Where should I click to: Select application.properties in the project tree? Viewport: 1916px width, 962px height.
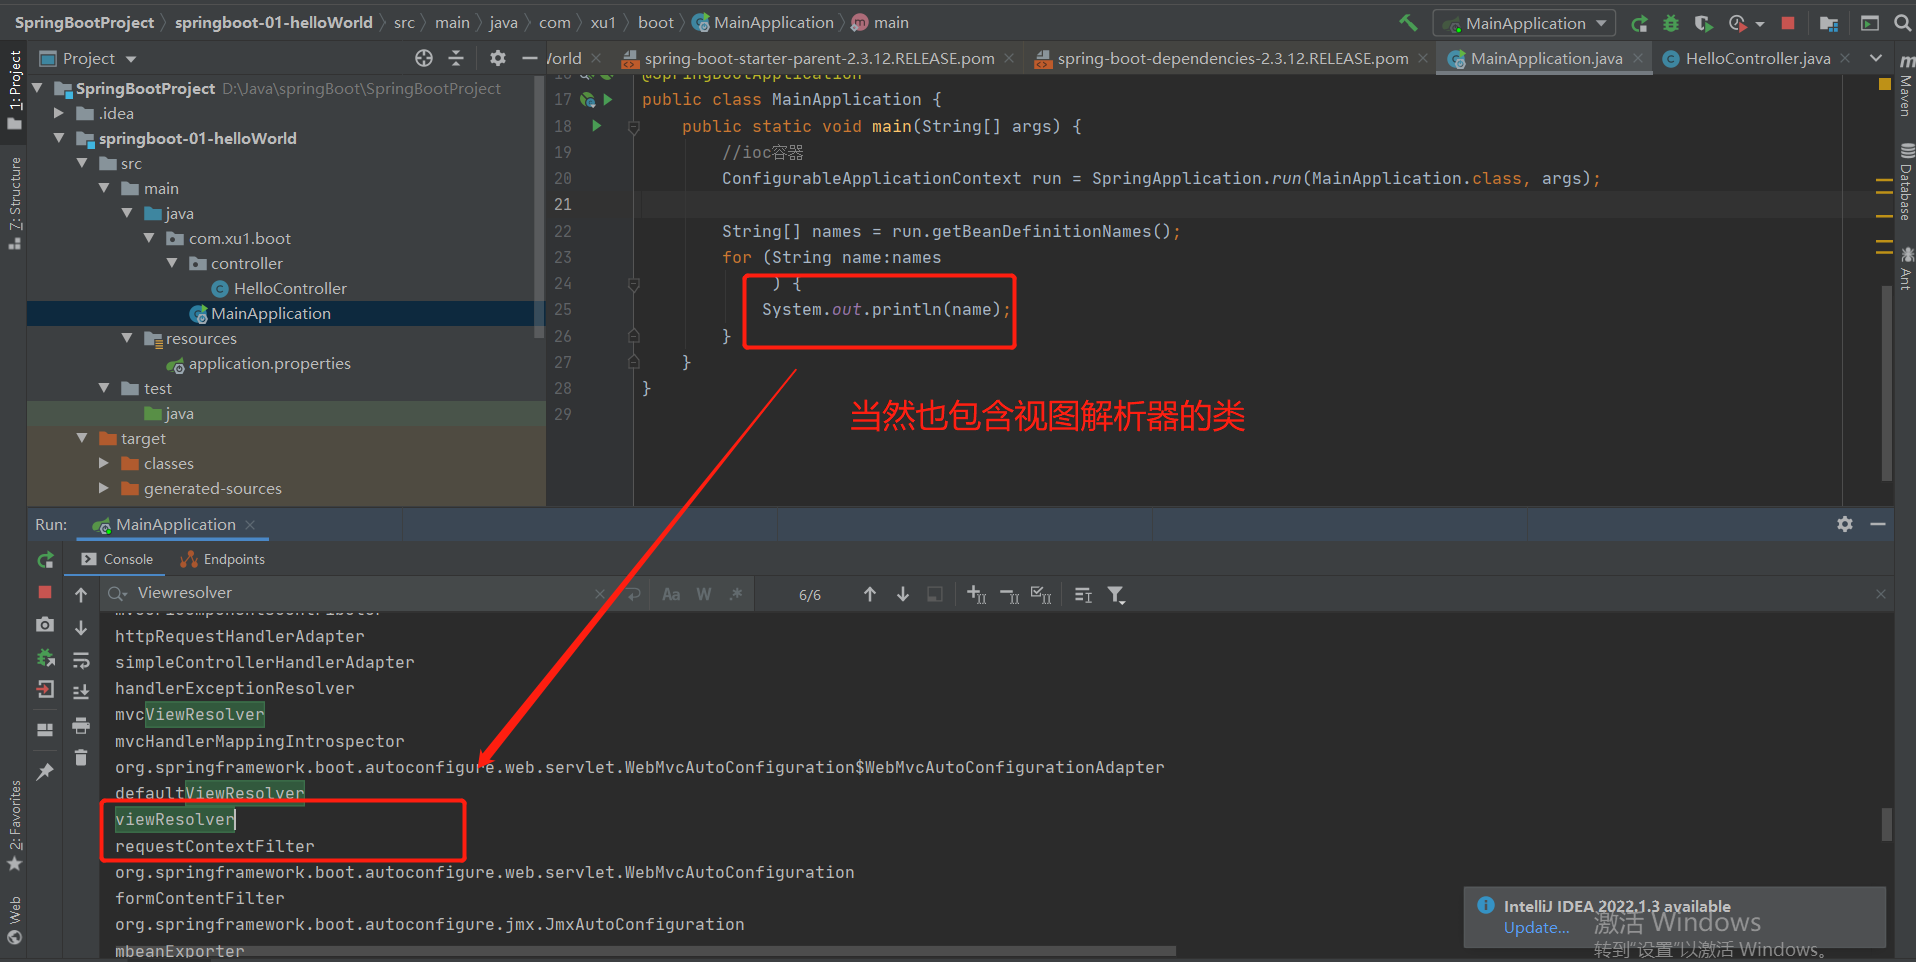point(269,363)
